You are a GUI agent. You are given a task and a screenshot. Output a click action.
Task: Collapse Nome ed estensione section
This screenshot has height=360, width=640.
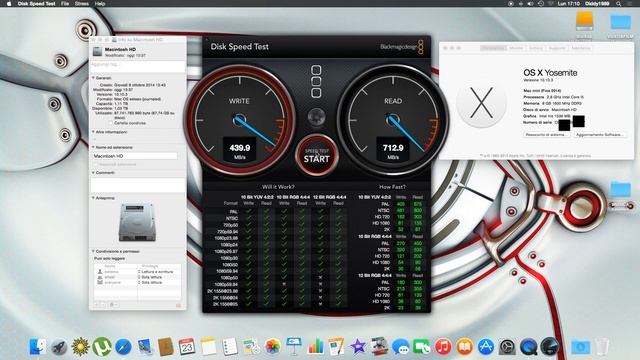(x=93, y=147)
